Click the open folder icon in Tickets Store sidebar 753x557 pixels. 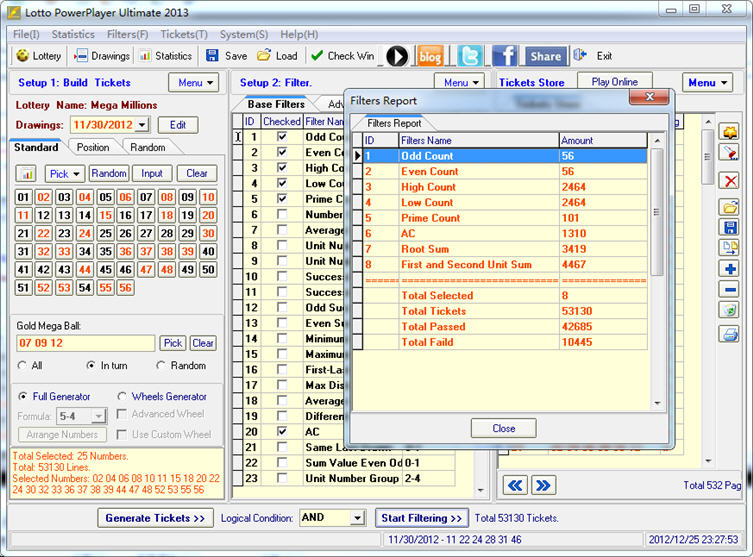click(730, 207)
